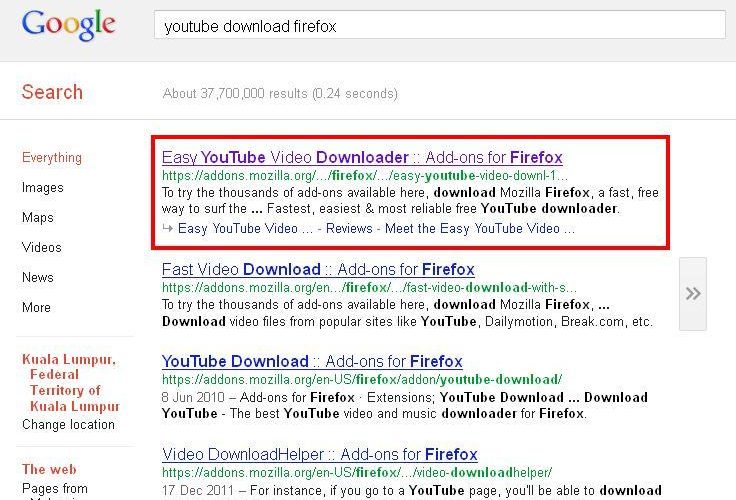Click the Change location link
The width and height of the screenshot is (736, 500).
68,424
